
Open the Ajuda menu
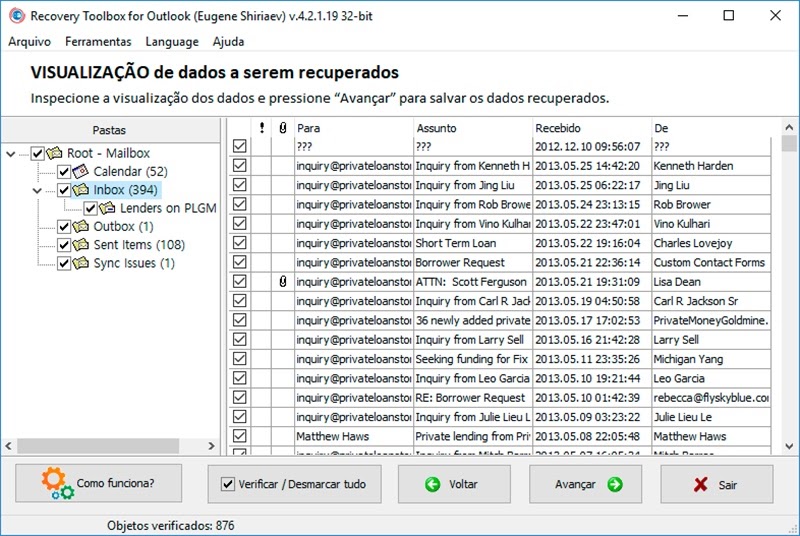[228, 42]
